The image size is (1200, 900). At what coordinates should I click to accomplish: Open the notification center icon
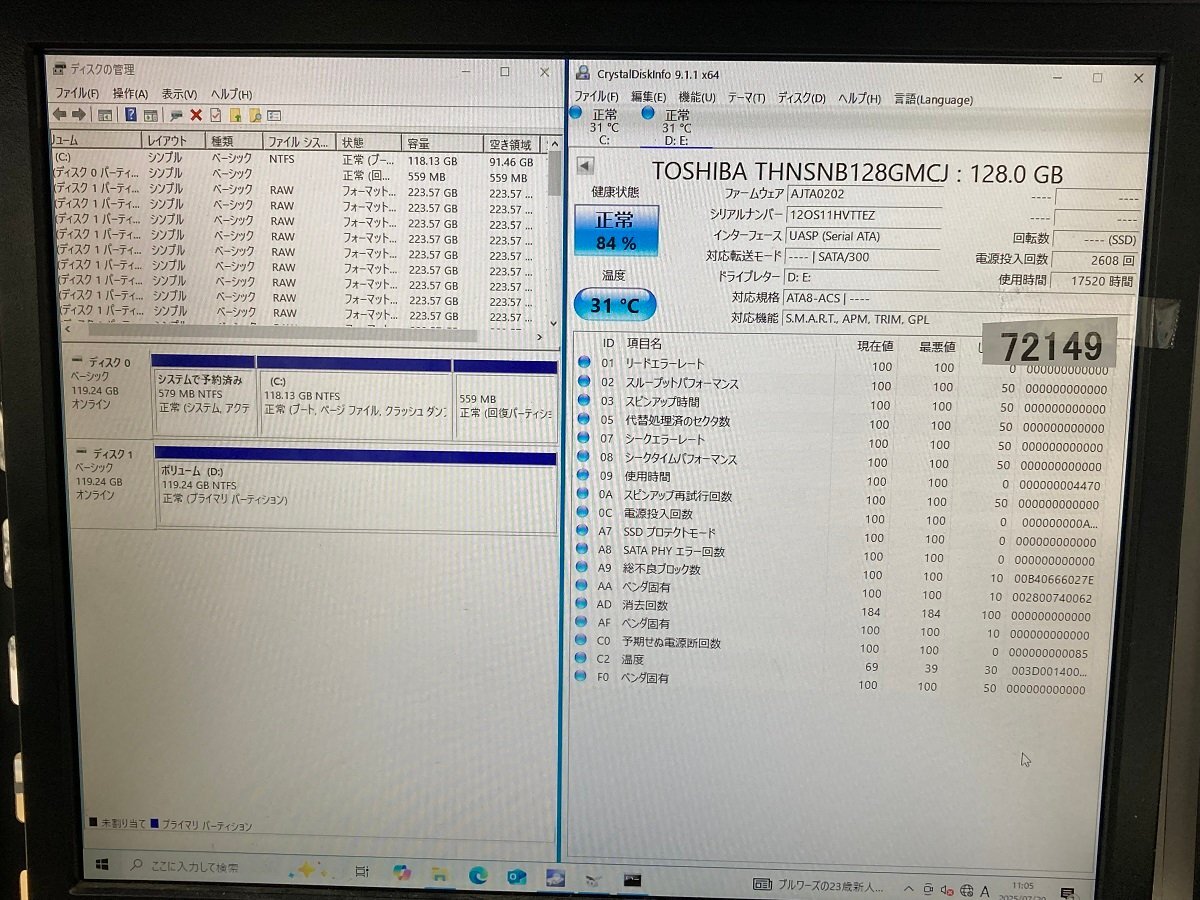coord(1067,891)
